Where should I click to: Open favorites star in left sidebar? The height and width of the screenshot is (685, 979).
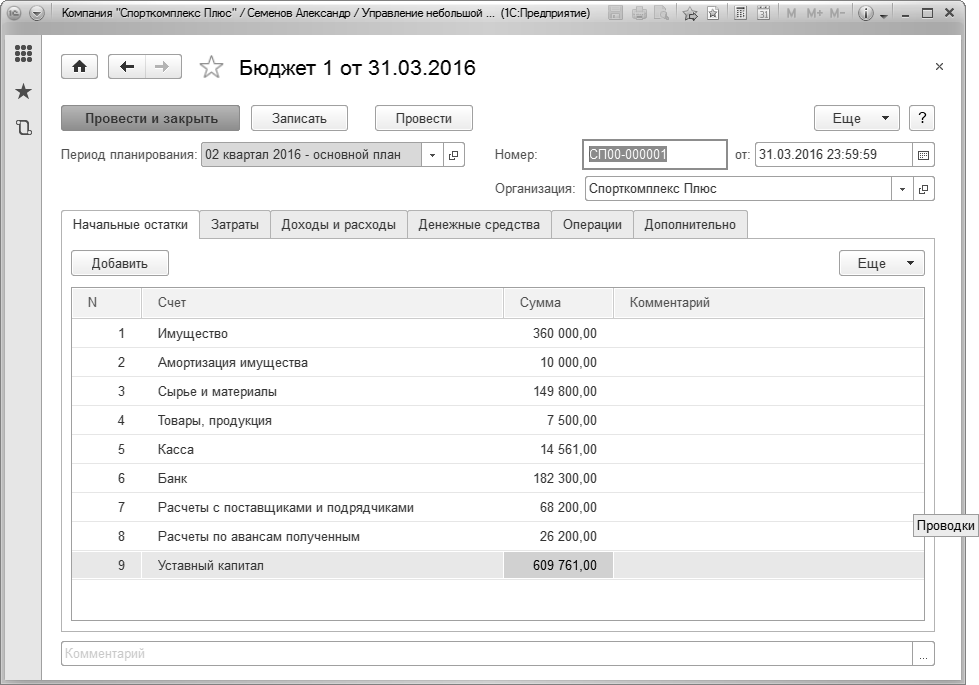[x=23, y=92]
